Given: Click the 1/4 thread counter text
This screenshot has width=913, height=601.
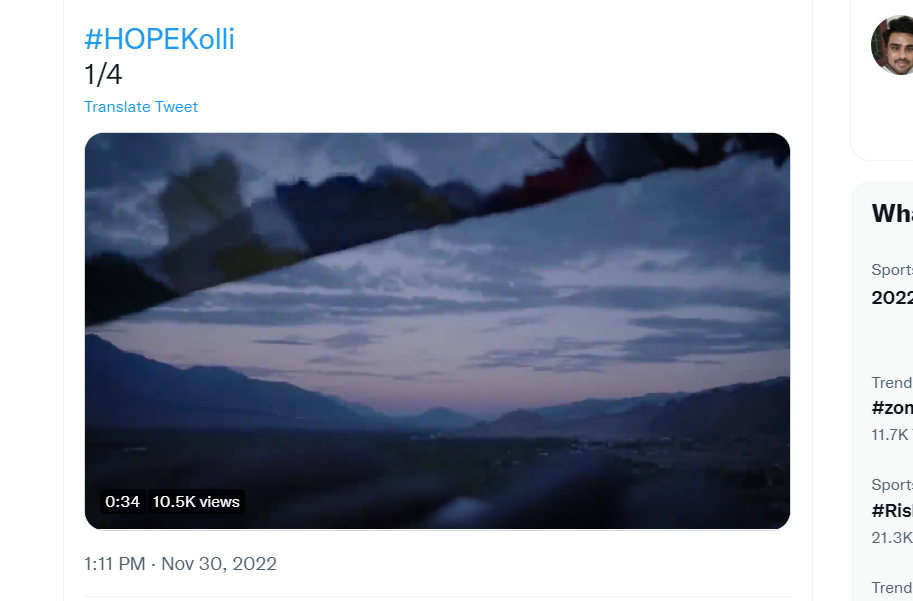Looking at the screenshot, I should (103, 75).
